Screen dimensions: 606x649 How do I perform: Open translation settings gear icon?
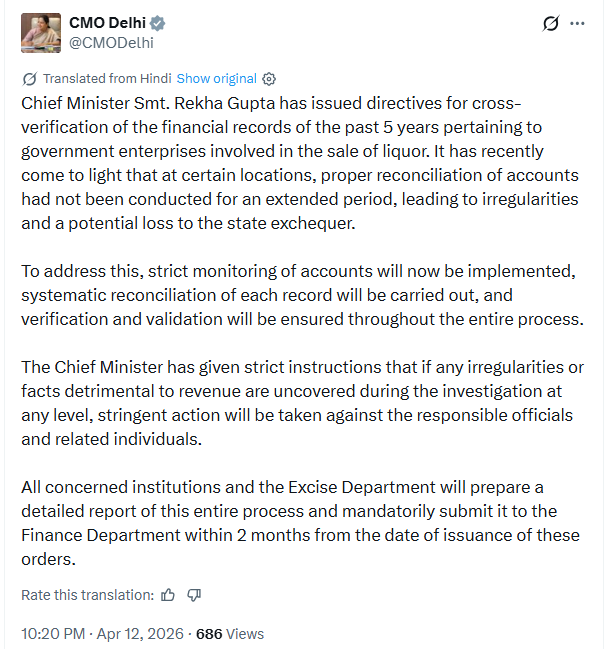268,79
